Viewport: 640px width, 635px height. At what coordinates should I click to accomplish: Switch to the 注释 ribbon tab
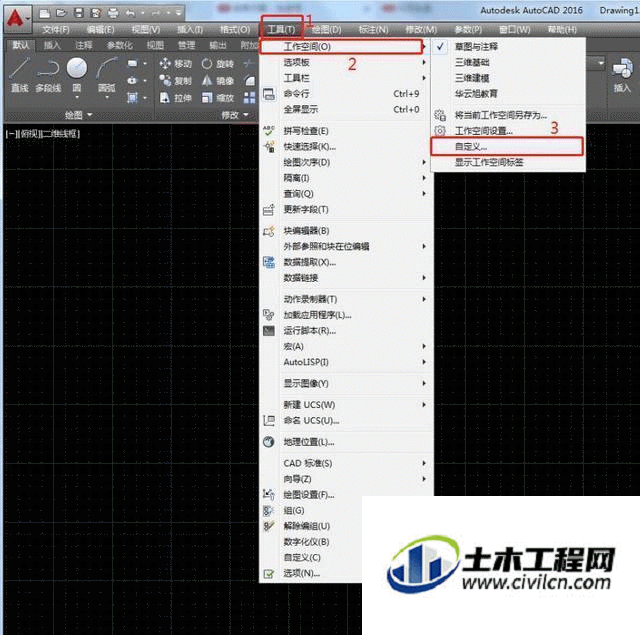pyautogui.click(x=83, y=45)
